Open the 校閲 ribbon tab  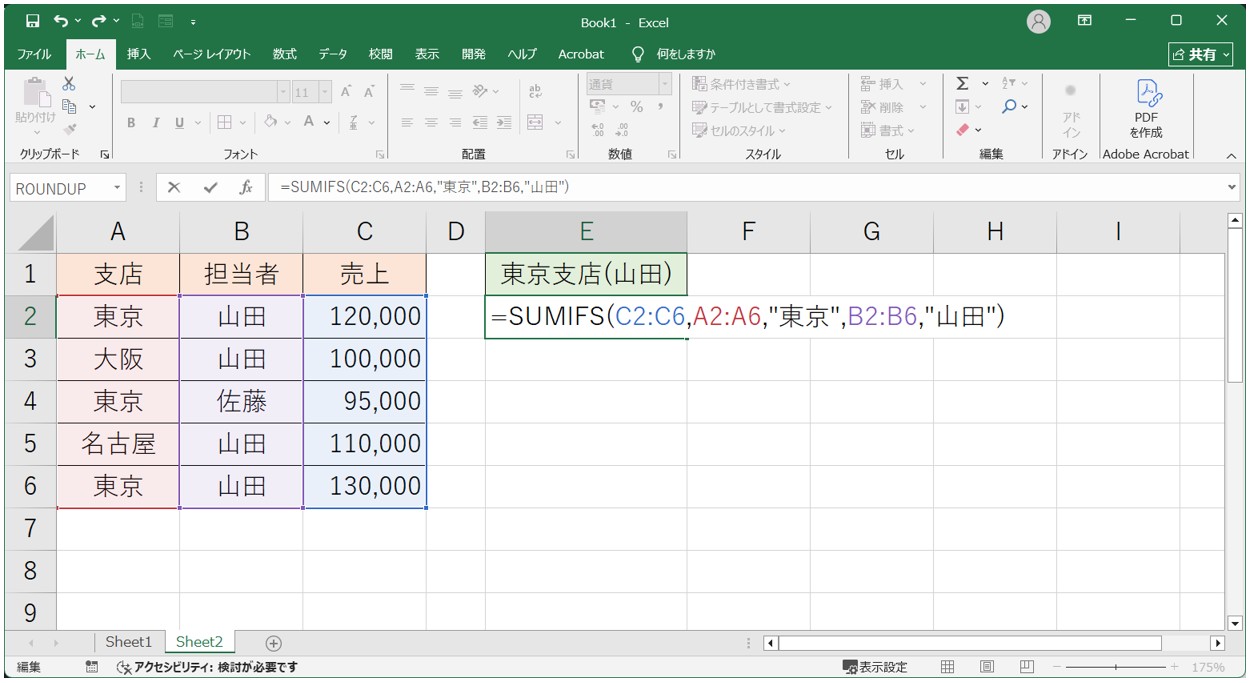pyautogui.click(x=380, y=54)
